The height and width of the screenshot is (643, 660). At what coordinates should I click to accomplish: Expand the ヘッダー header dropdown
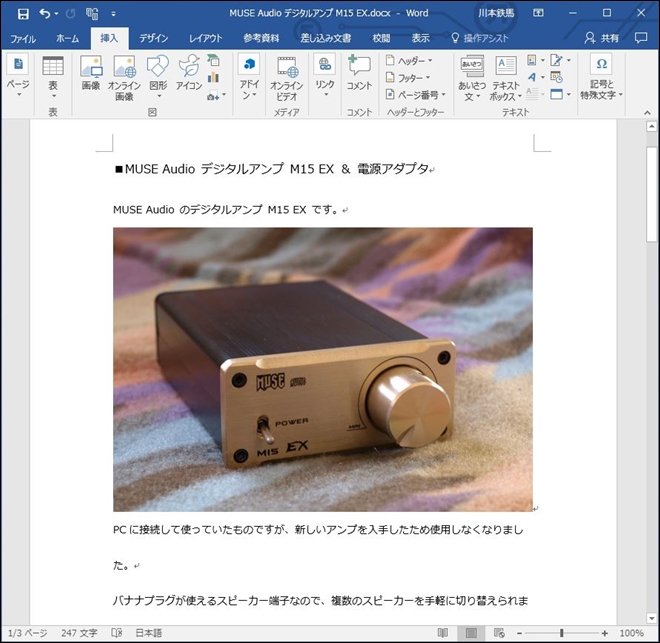point(409,60)
